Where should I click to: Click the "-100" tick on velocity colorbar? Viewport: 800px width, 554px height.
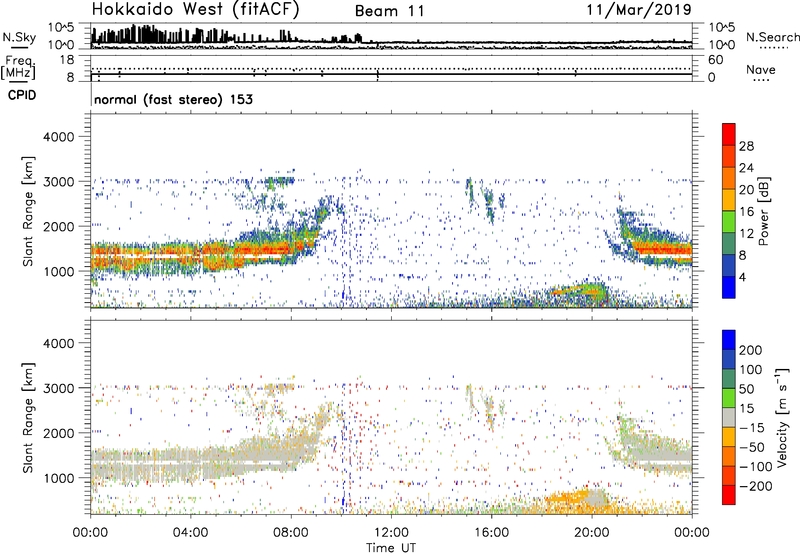pyautogui.click(x=756, y=467)
